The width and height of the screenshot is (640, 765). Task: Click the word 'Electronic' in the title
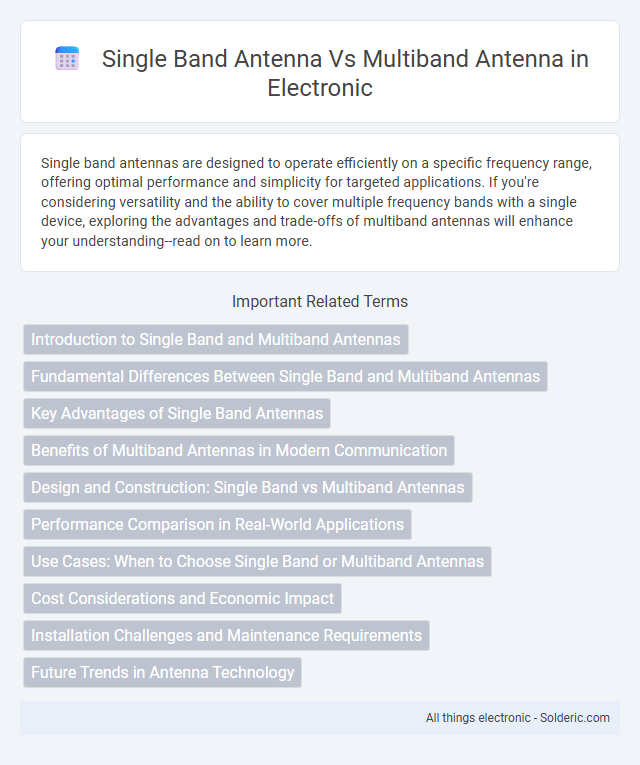pos(320,88)
